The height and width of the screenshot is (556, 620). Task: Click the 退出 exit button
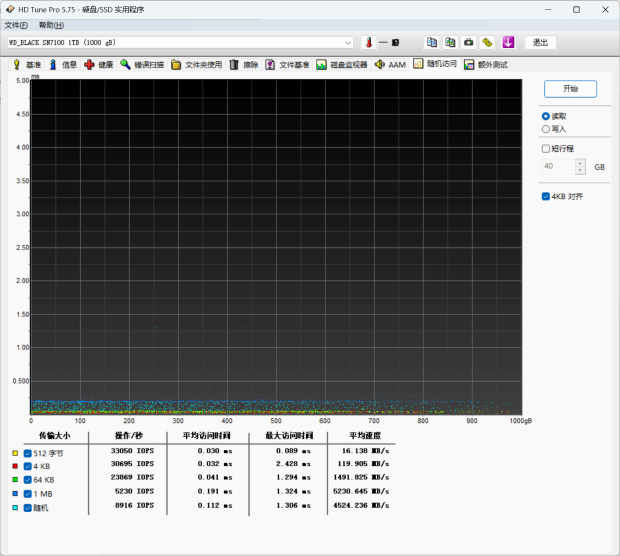point(540,42)
